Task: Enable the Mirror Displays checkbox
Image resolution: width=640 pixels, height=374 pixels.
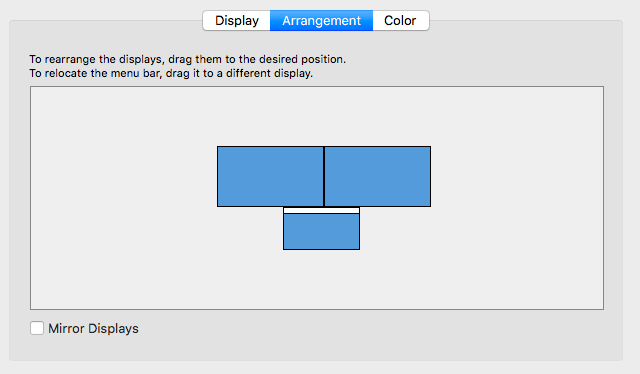Action: coord(37,328)
